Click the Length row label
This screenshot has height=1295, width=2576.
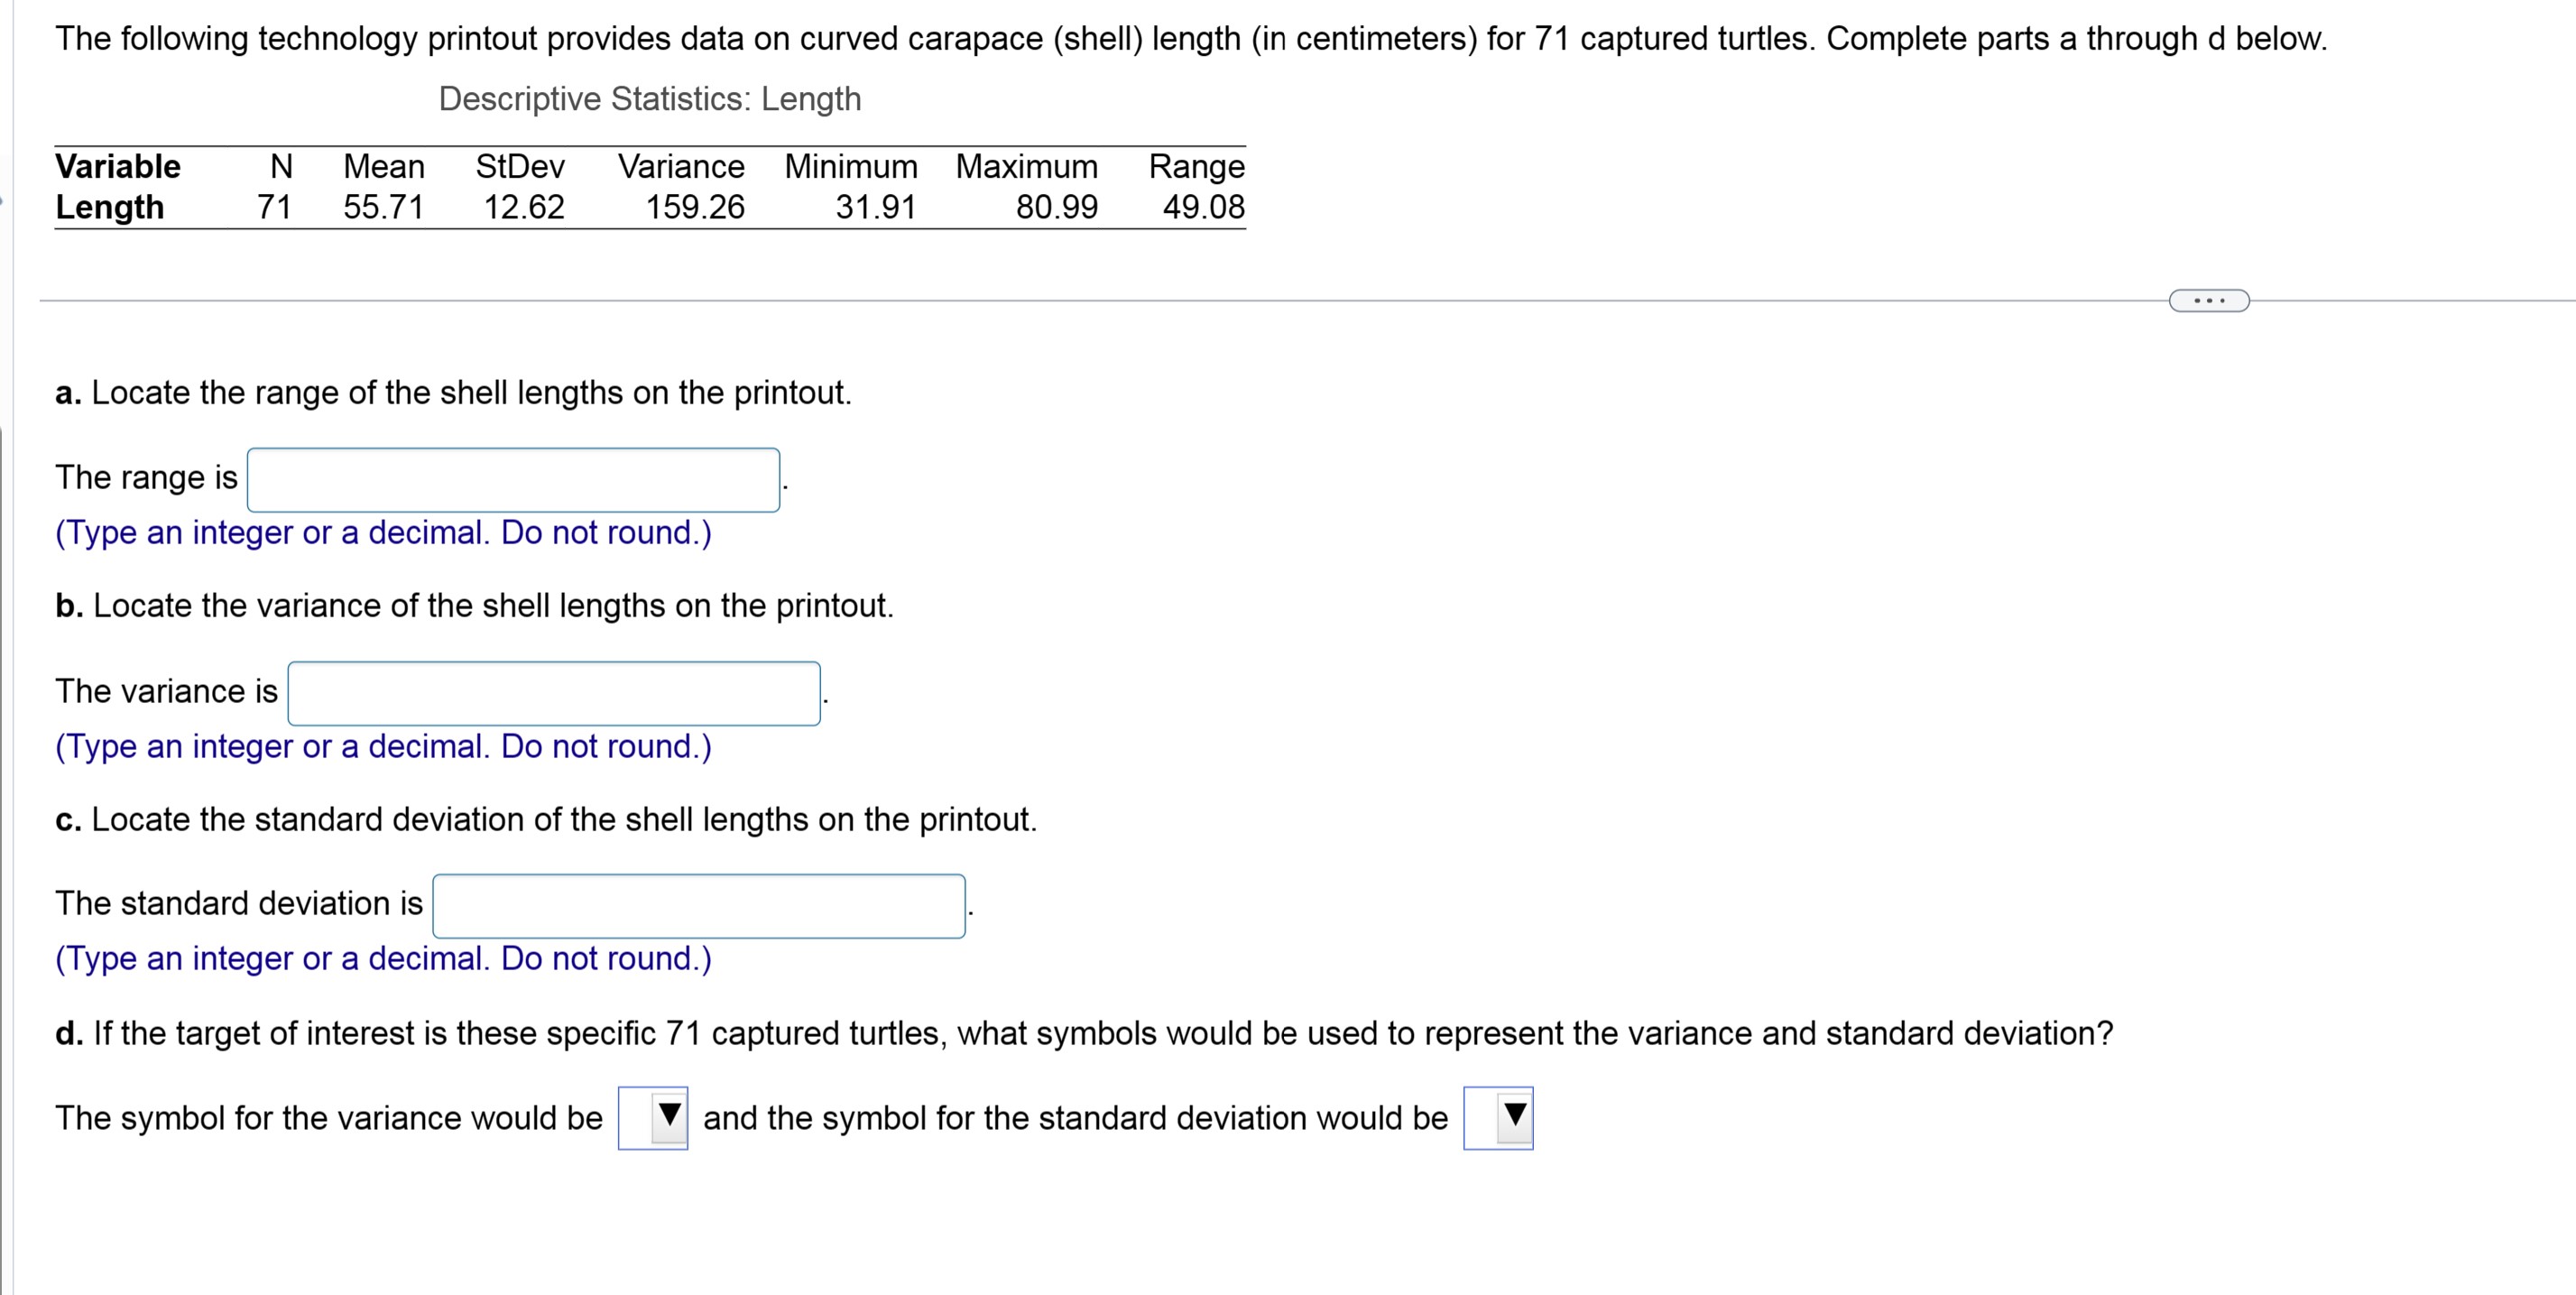[110, 208]
